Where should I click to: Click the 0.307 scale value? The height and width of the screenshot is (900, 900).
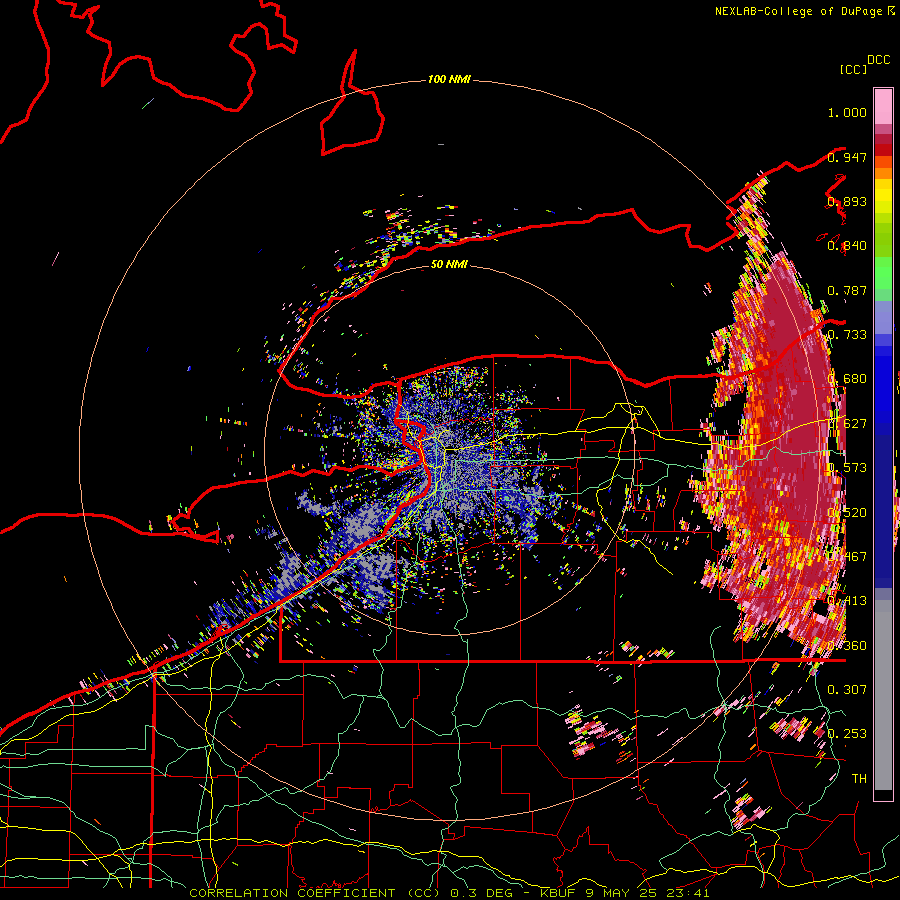[847, 689]
